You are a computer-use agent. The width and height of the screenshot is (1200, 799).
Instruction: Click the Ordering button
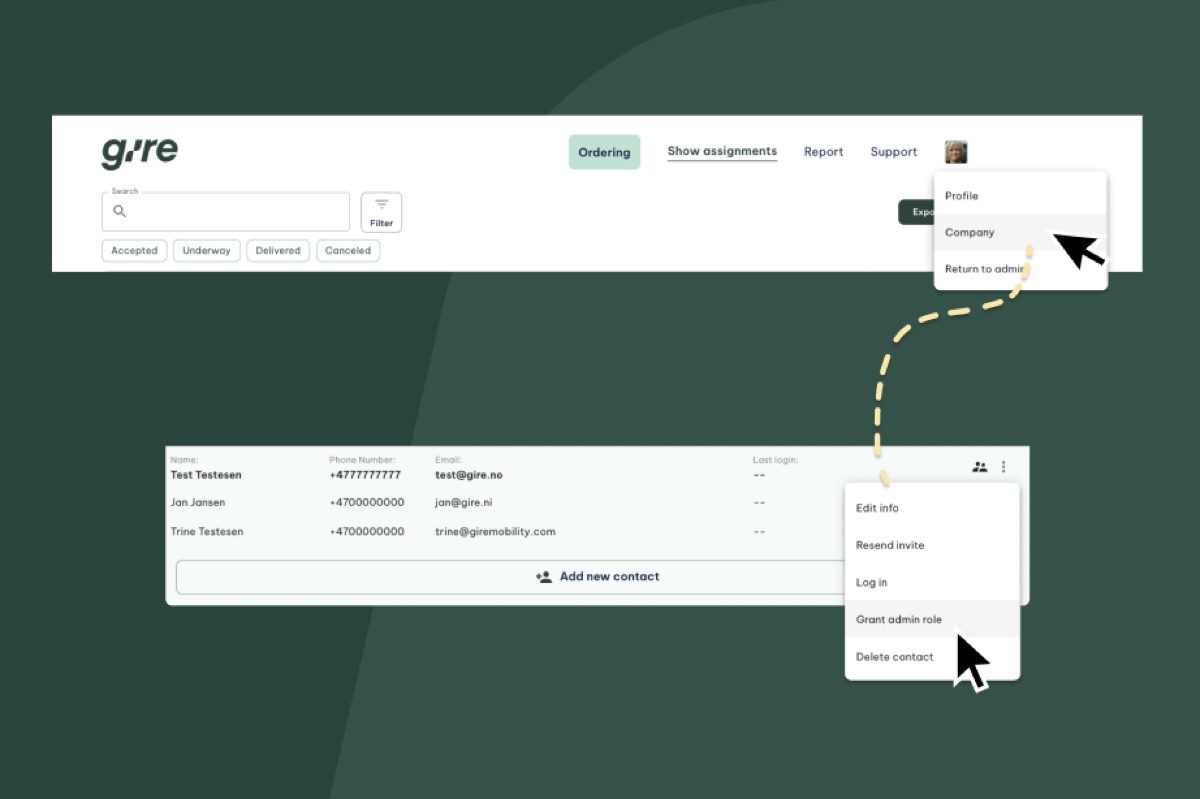click(x=604, y=152)
